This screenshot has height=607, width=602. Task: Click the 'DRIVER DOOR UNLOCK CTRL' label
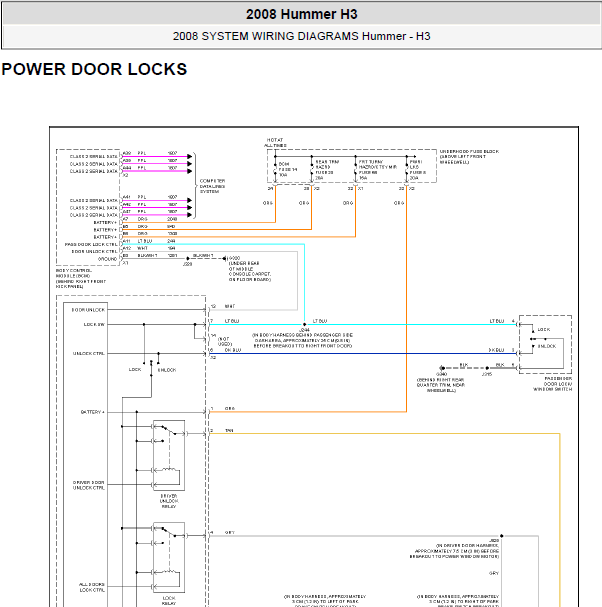point(89,485)
